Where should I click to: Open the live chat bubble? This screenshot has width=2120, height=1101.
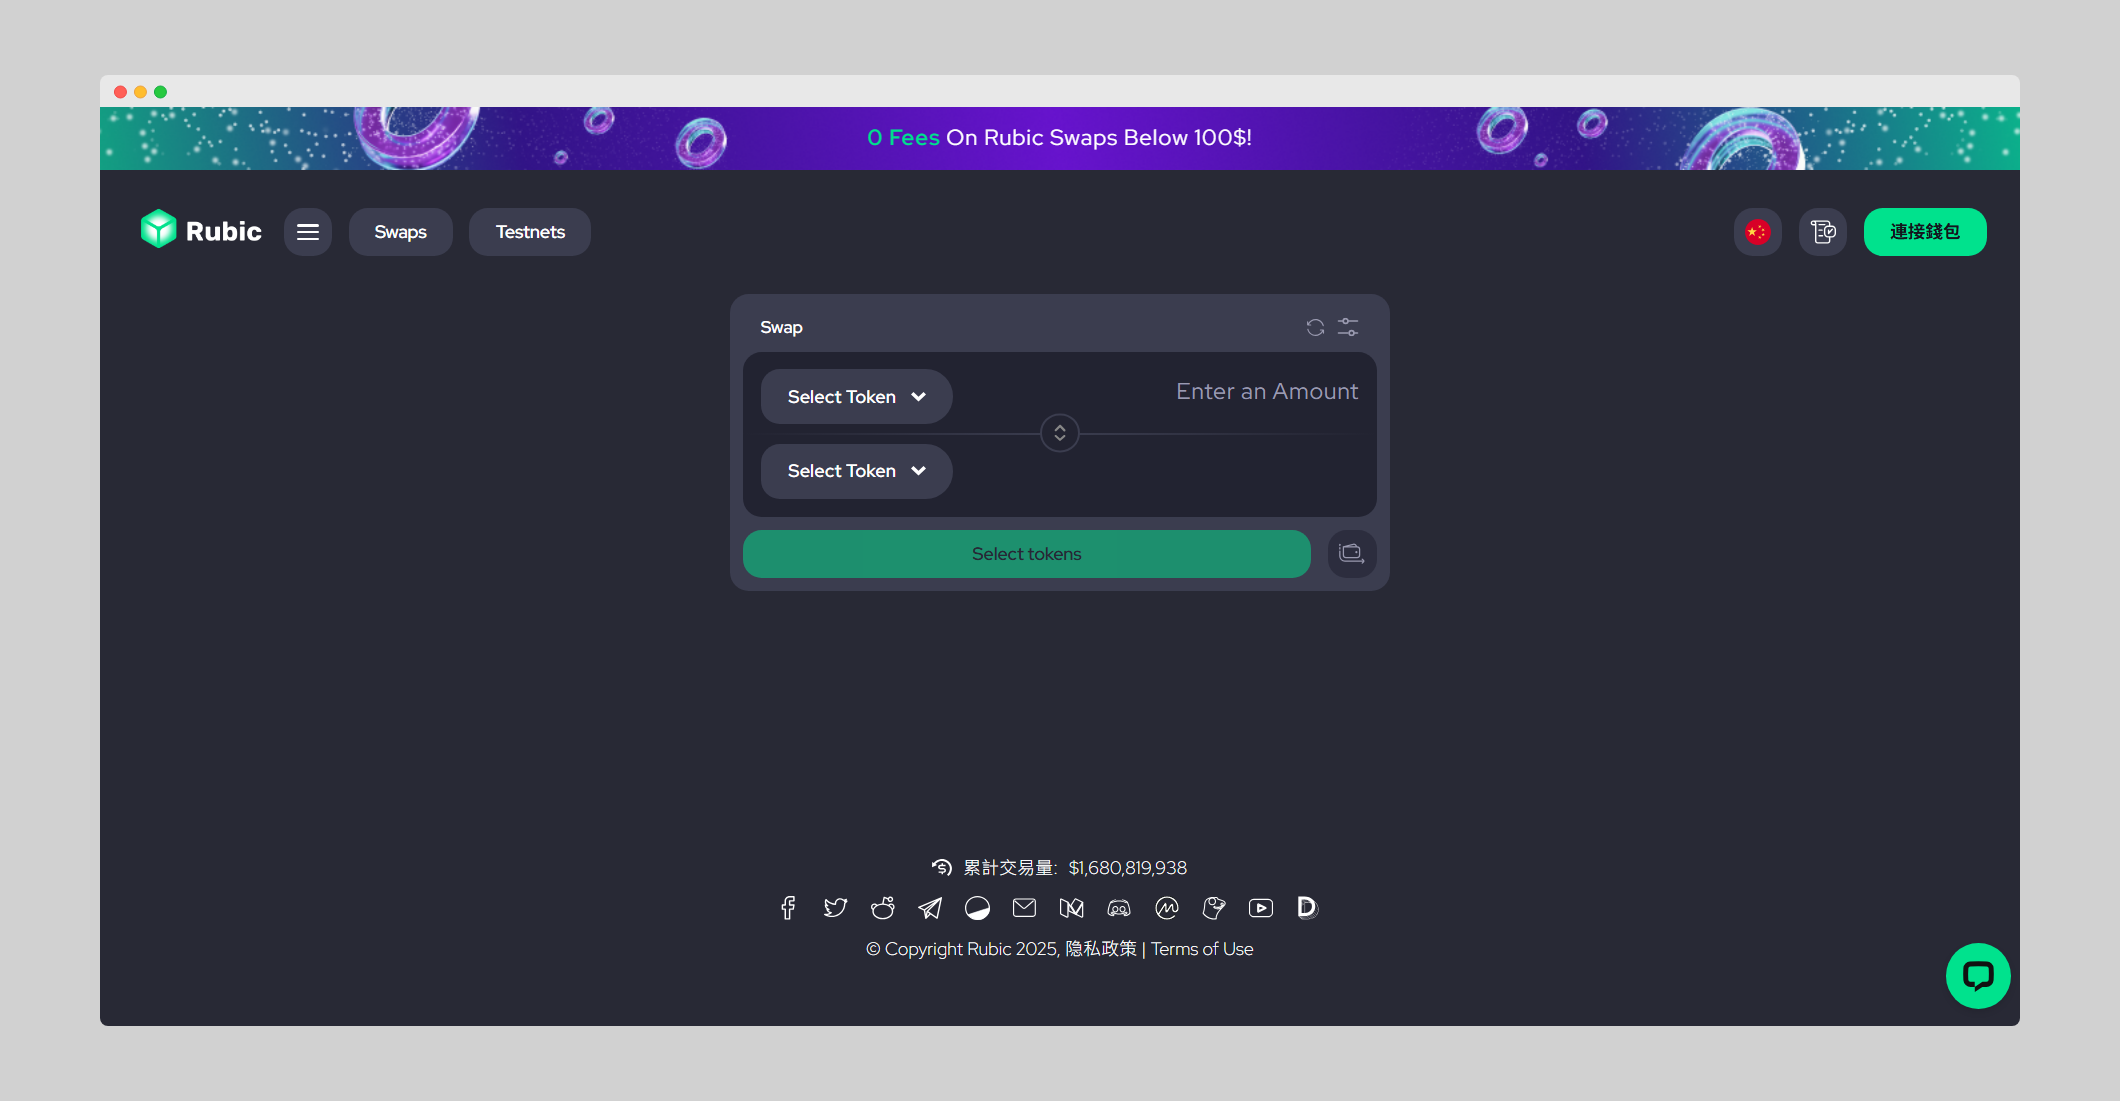tap(1977, 975)
